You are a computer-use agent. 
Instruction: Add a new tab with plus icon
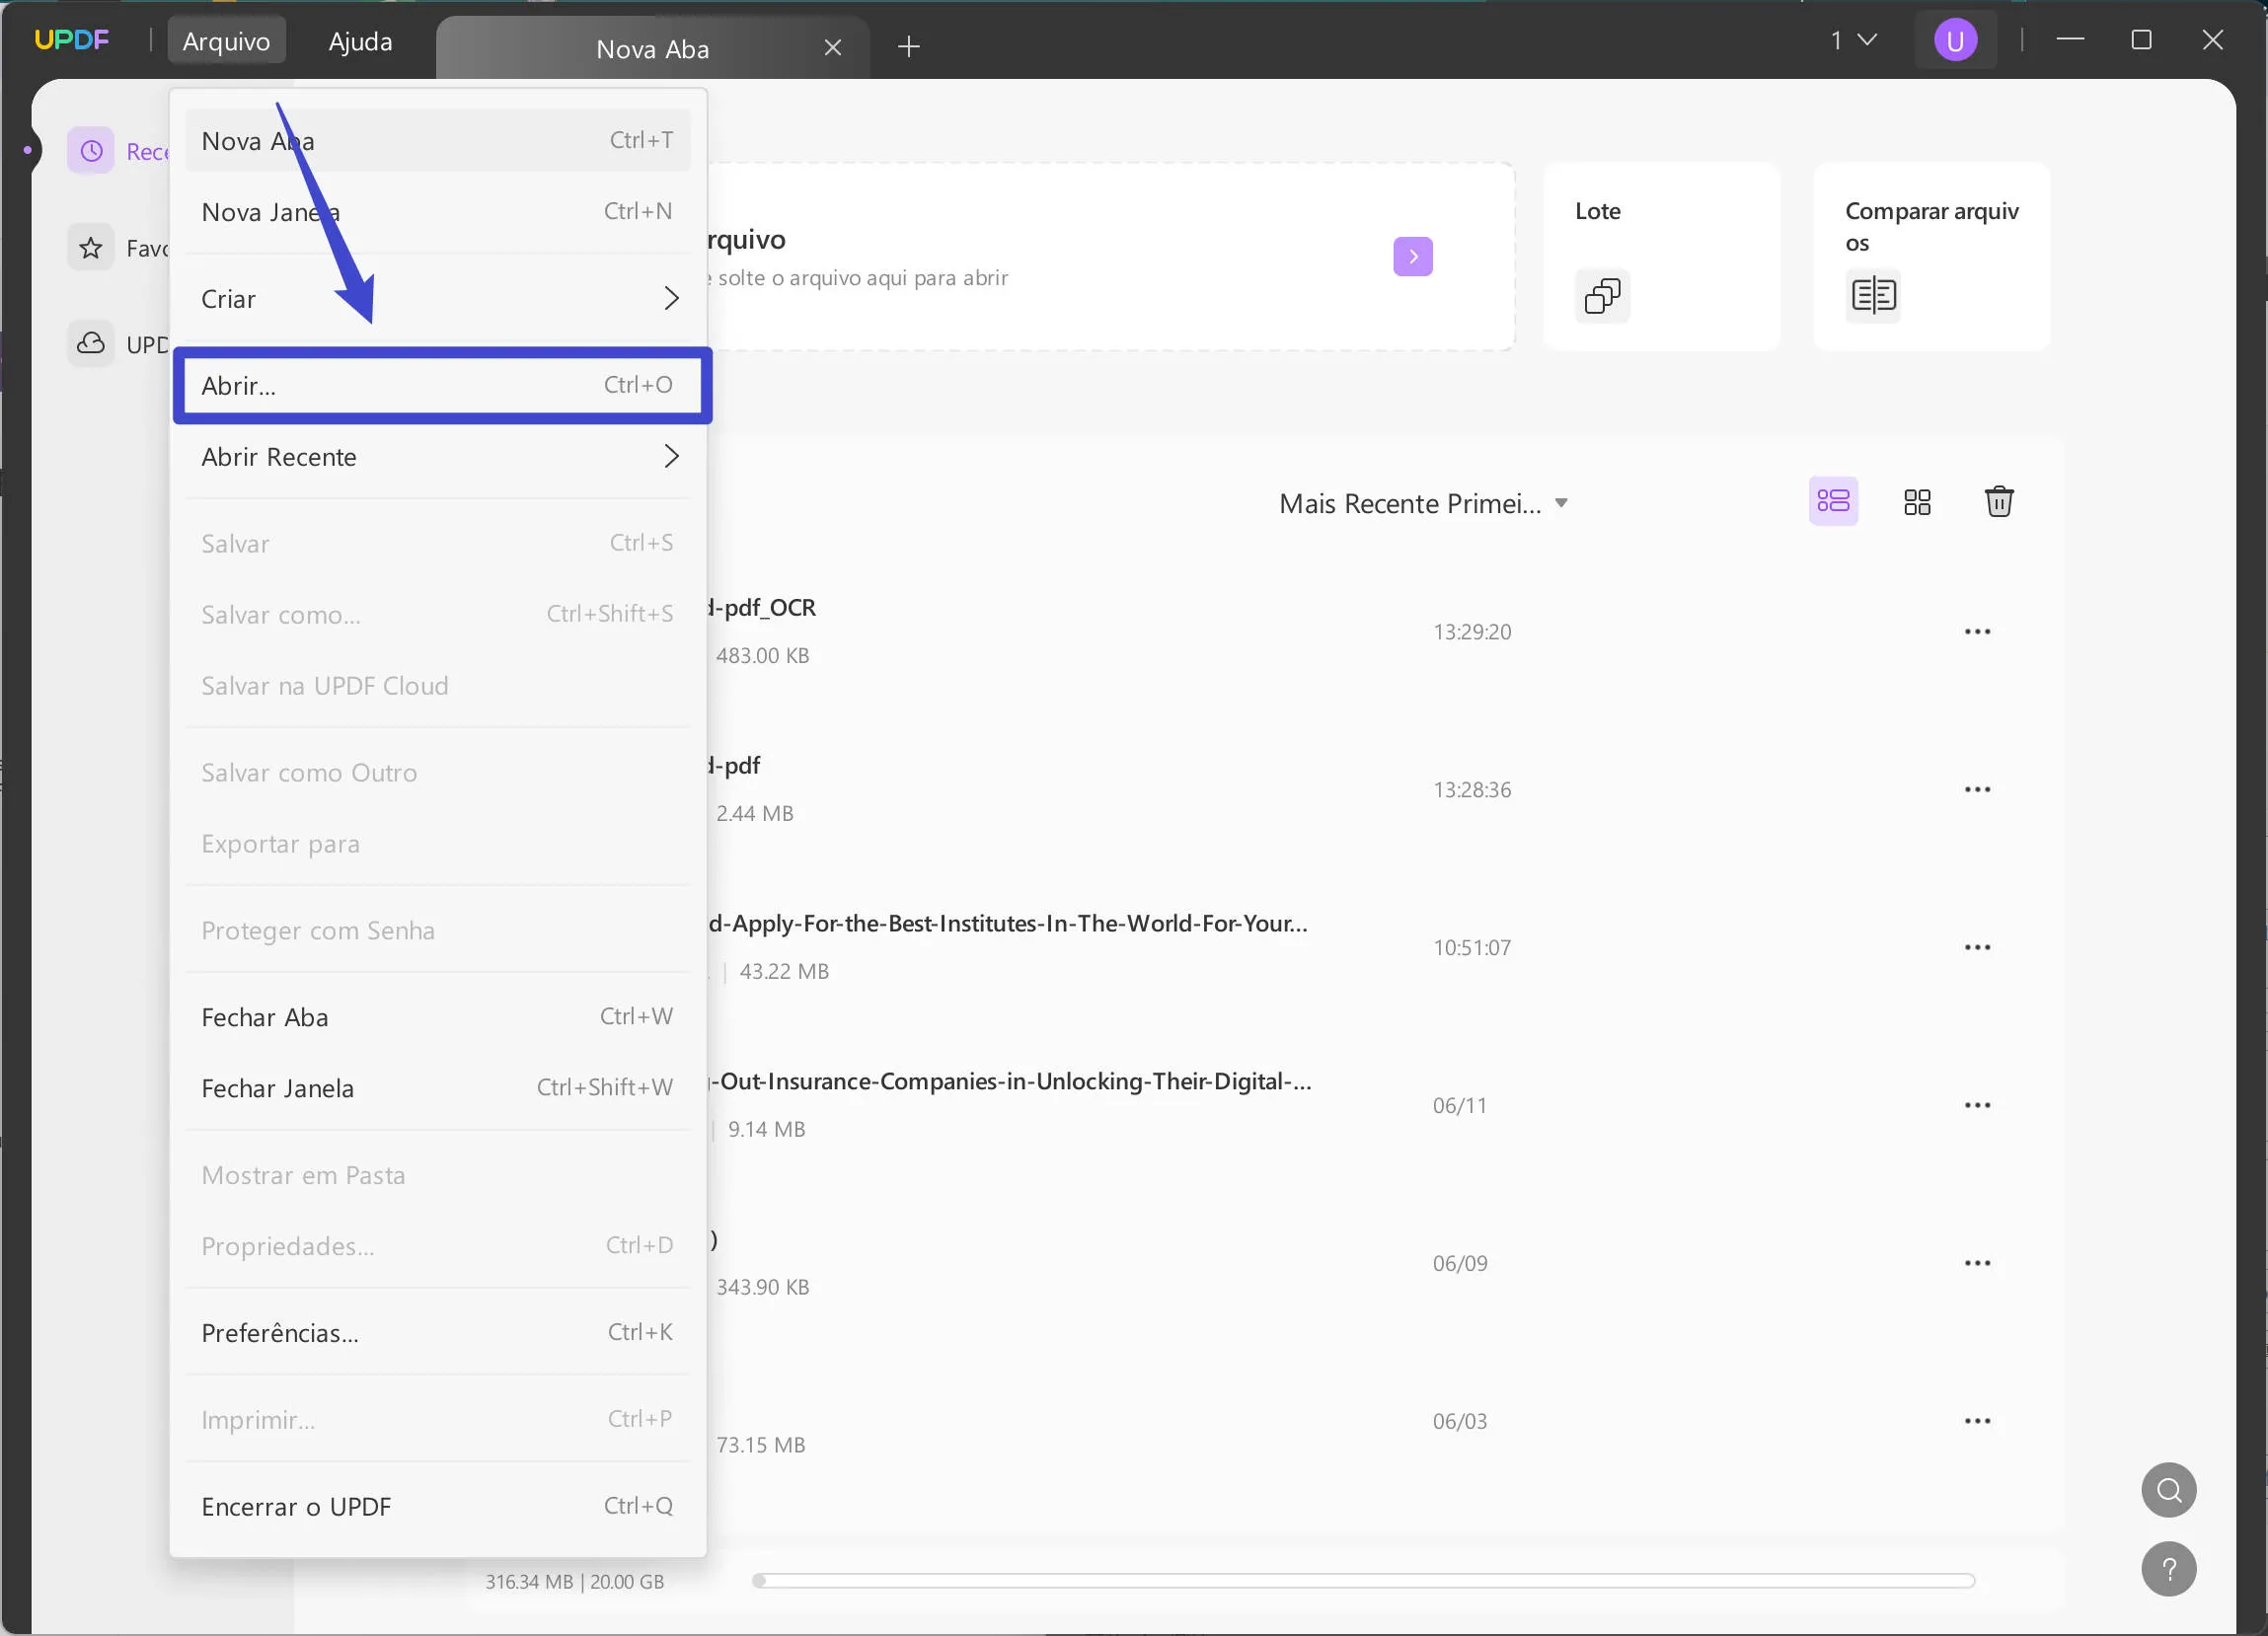[908, 46]
